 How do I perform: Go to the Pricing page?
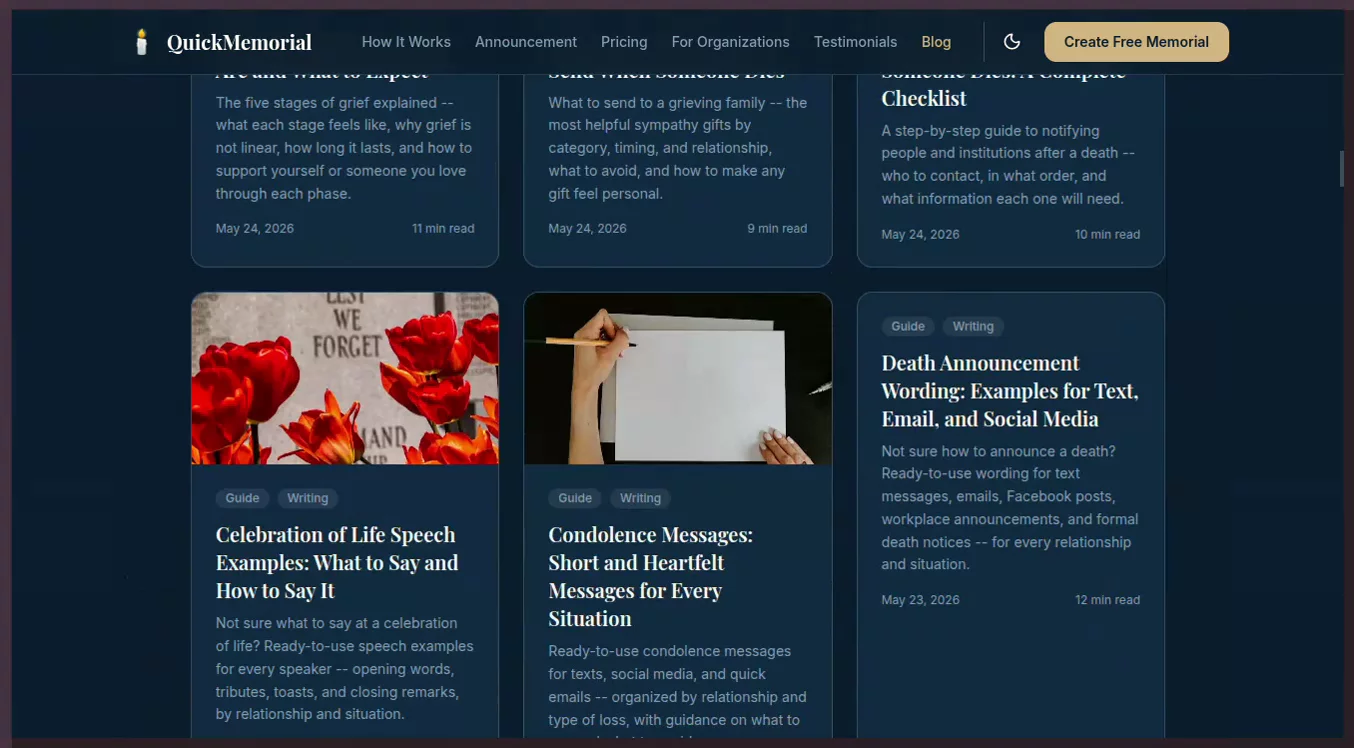click(624, 42)
